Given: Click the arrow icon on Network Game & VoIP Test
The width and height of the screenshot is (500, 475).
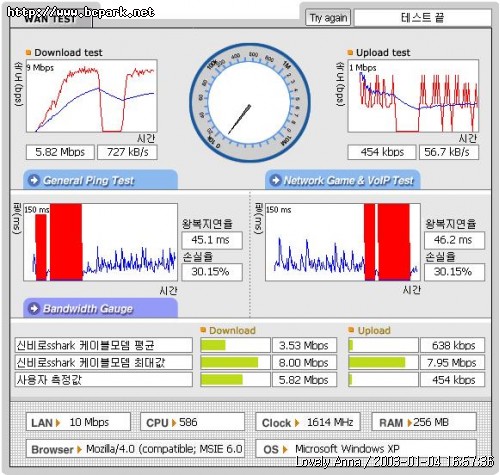Looking at the screenshot, I should coord(275,180).
